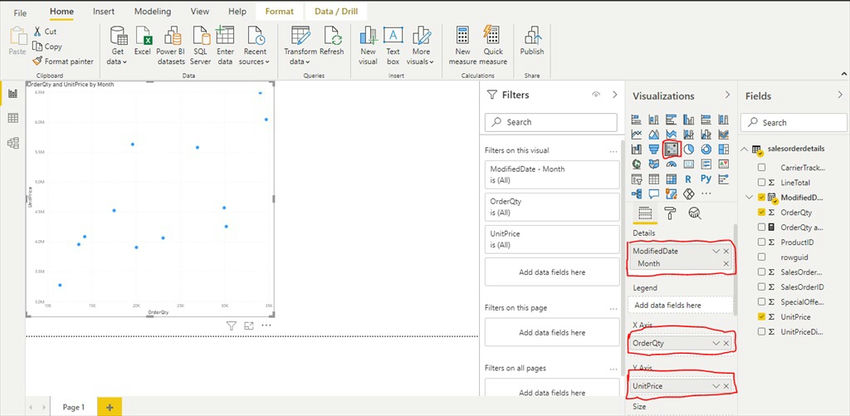Toggle the ProductID field checkbox

[762, 242]
